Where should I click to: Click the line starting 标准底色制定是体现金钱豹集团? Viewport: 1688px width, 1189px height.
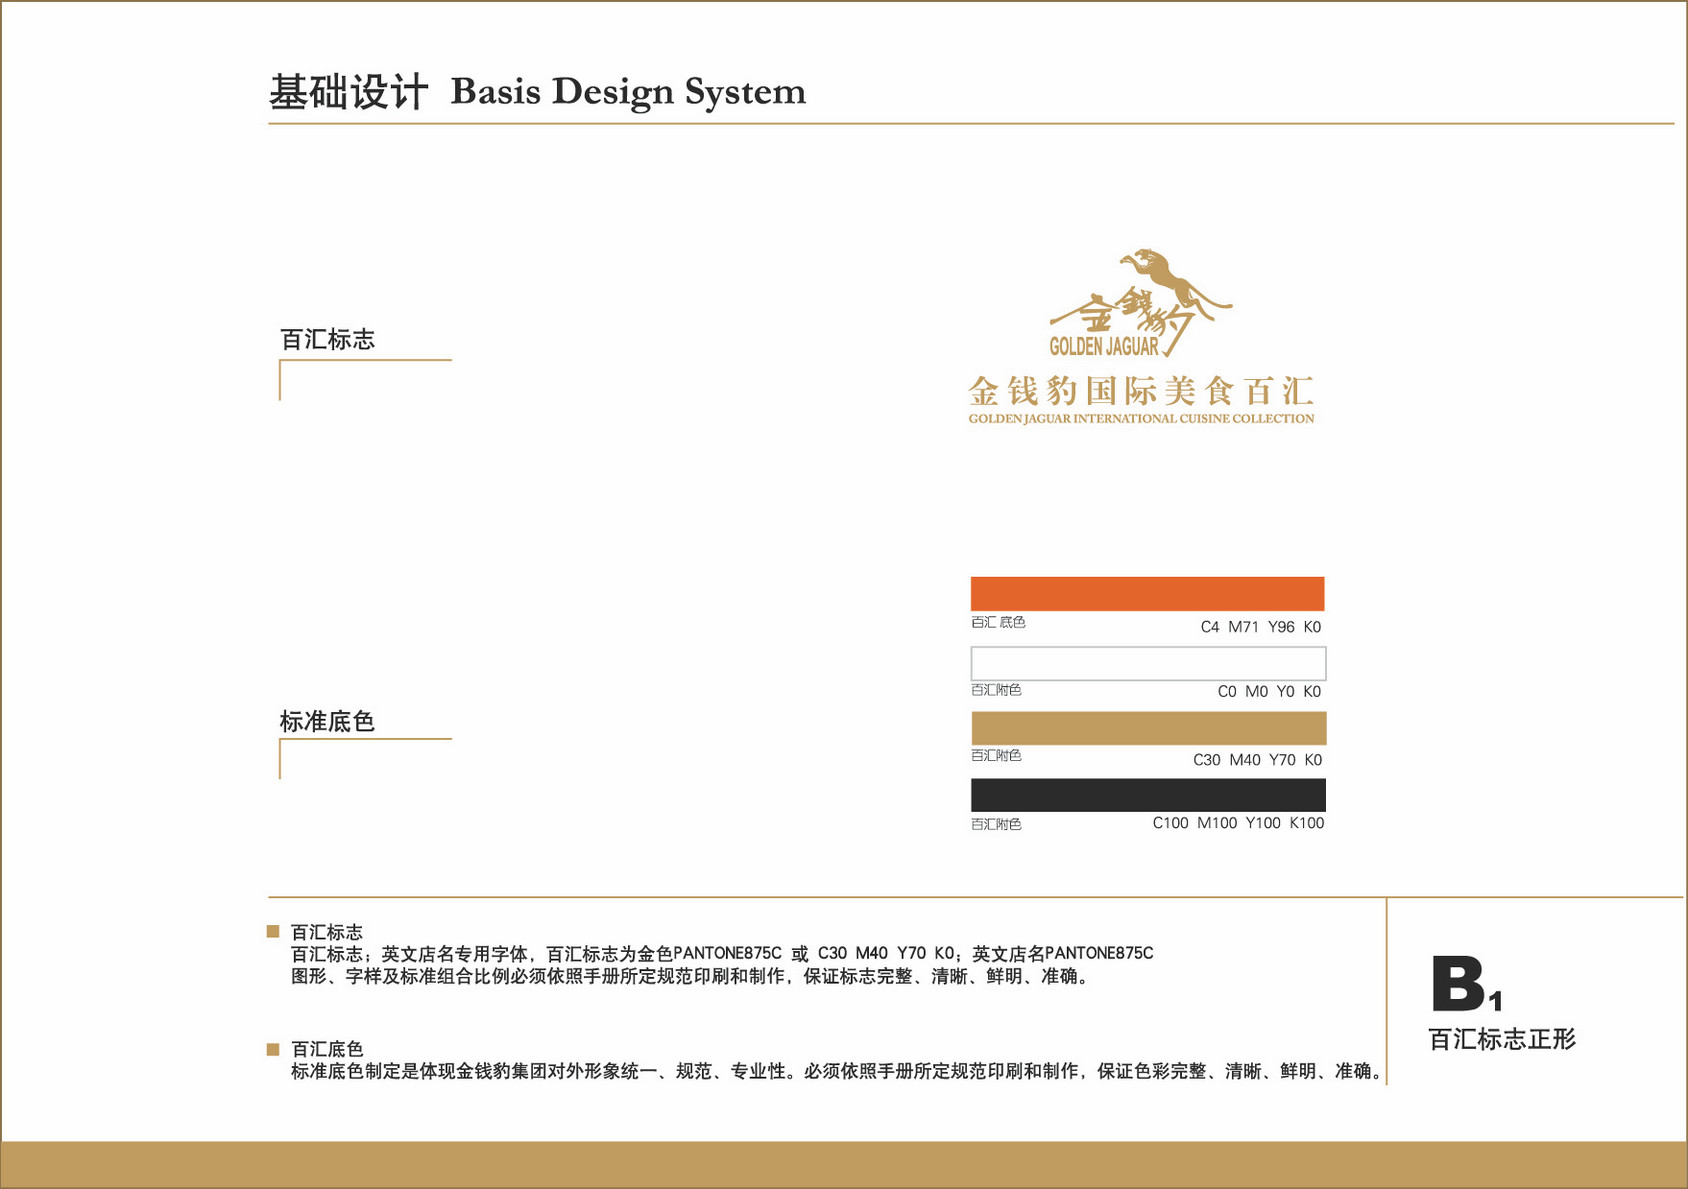coord(837,1072)
